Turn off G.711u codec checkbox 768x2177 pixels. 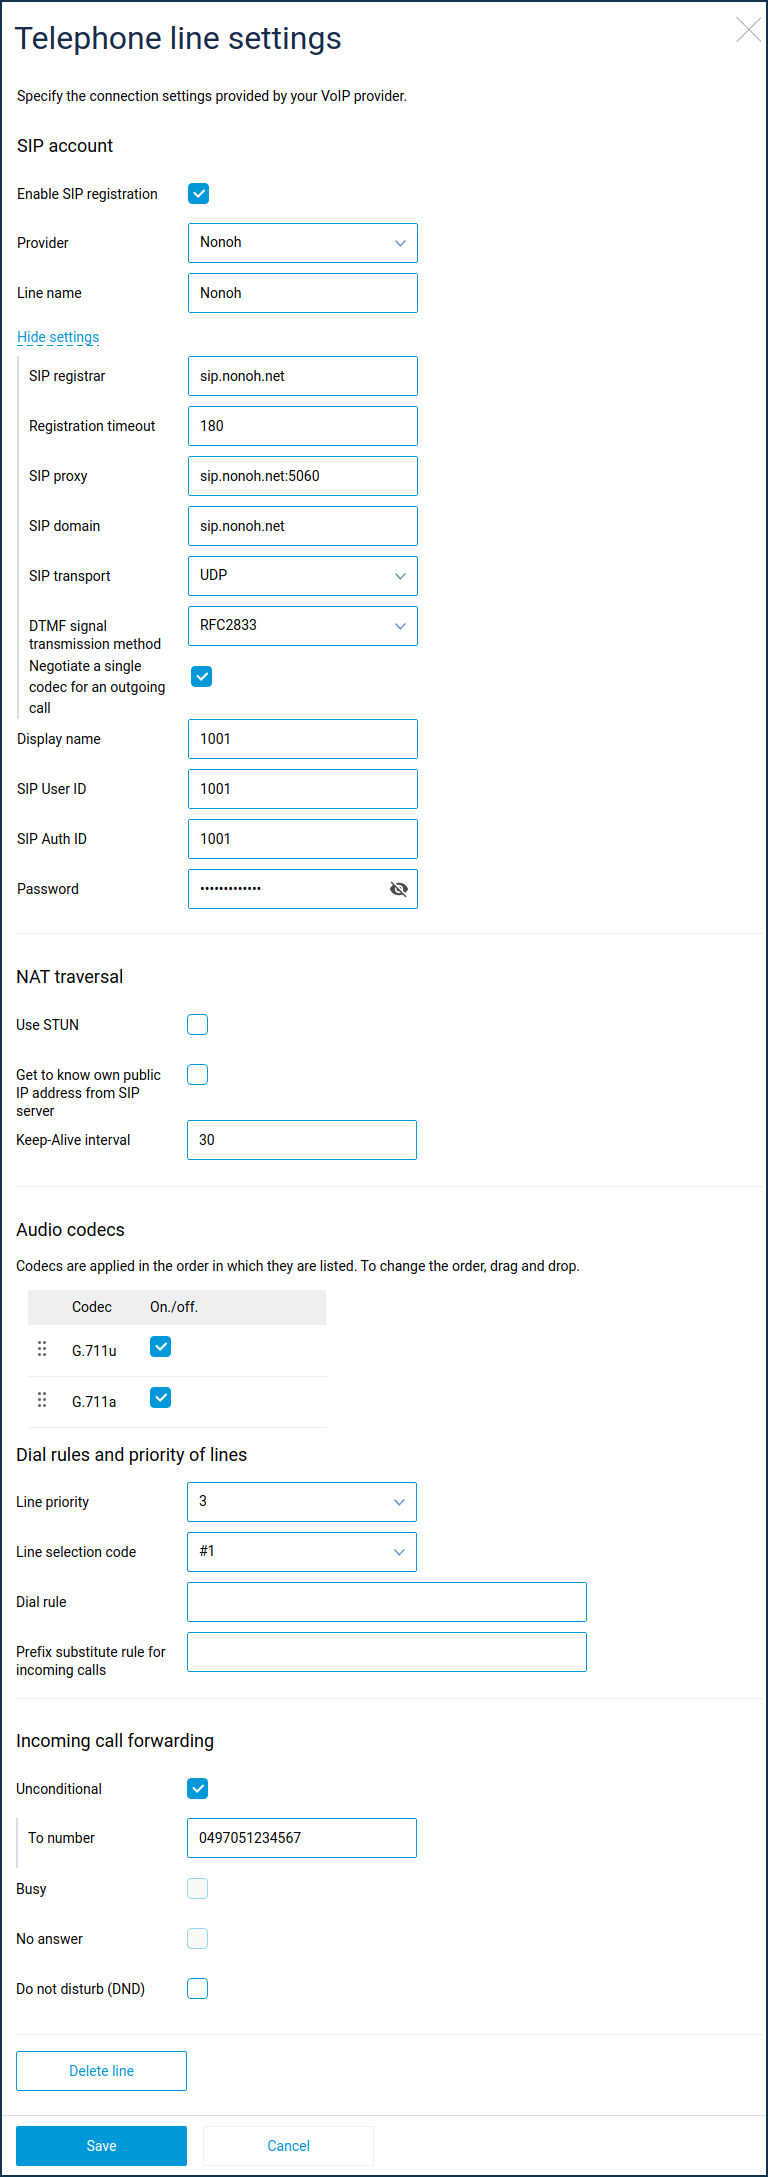[160, 1347]
